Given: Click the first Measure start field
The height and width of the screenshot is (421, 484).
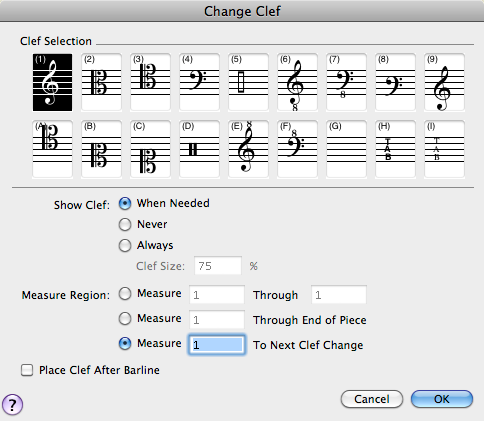Looking at the screenshot, I should point(217,295).
